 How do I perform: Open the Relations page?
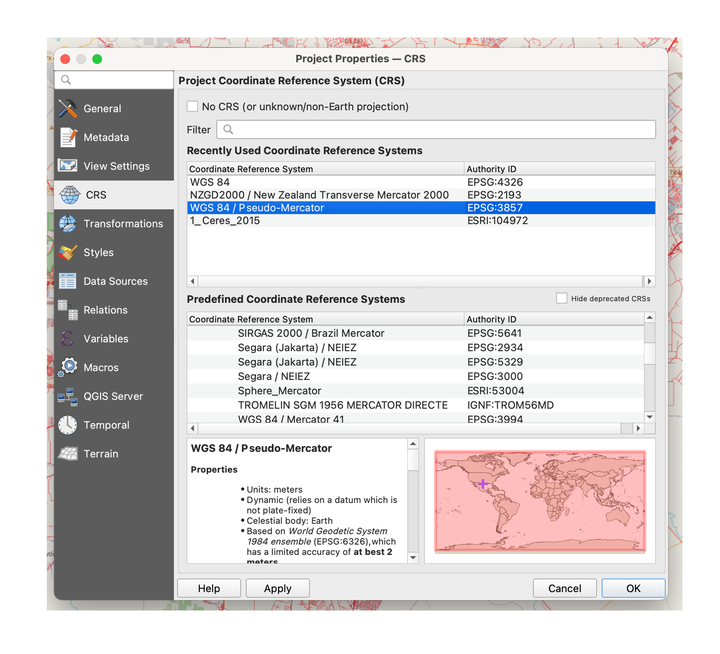pyautogui.click(x=114, y=310)
